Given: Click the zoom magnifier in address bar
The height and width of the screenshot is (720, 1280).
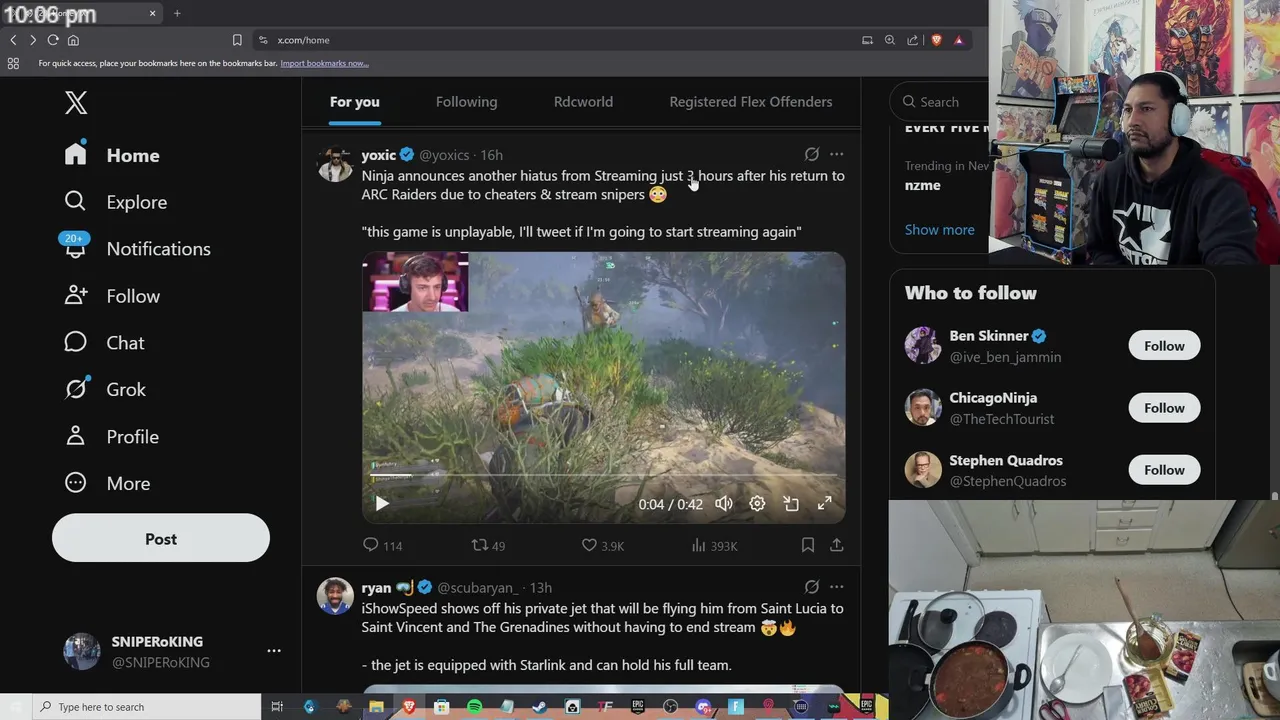Looking at the screenshot, I should (889, 40).
